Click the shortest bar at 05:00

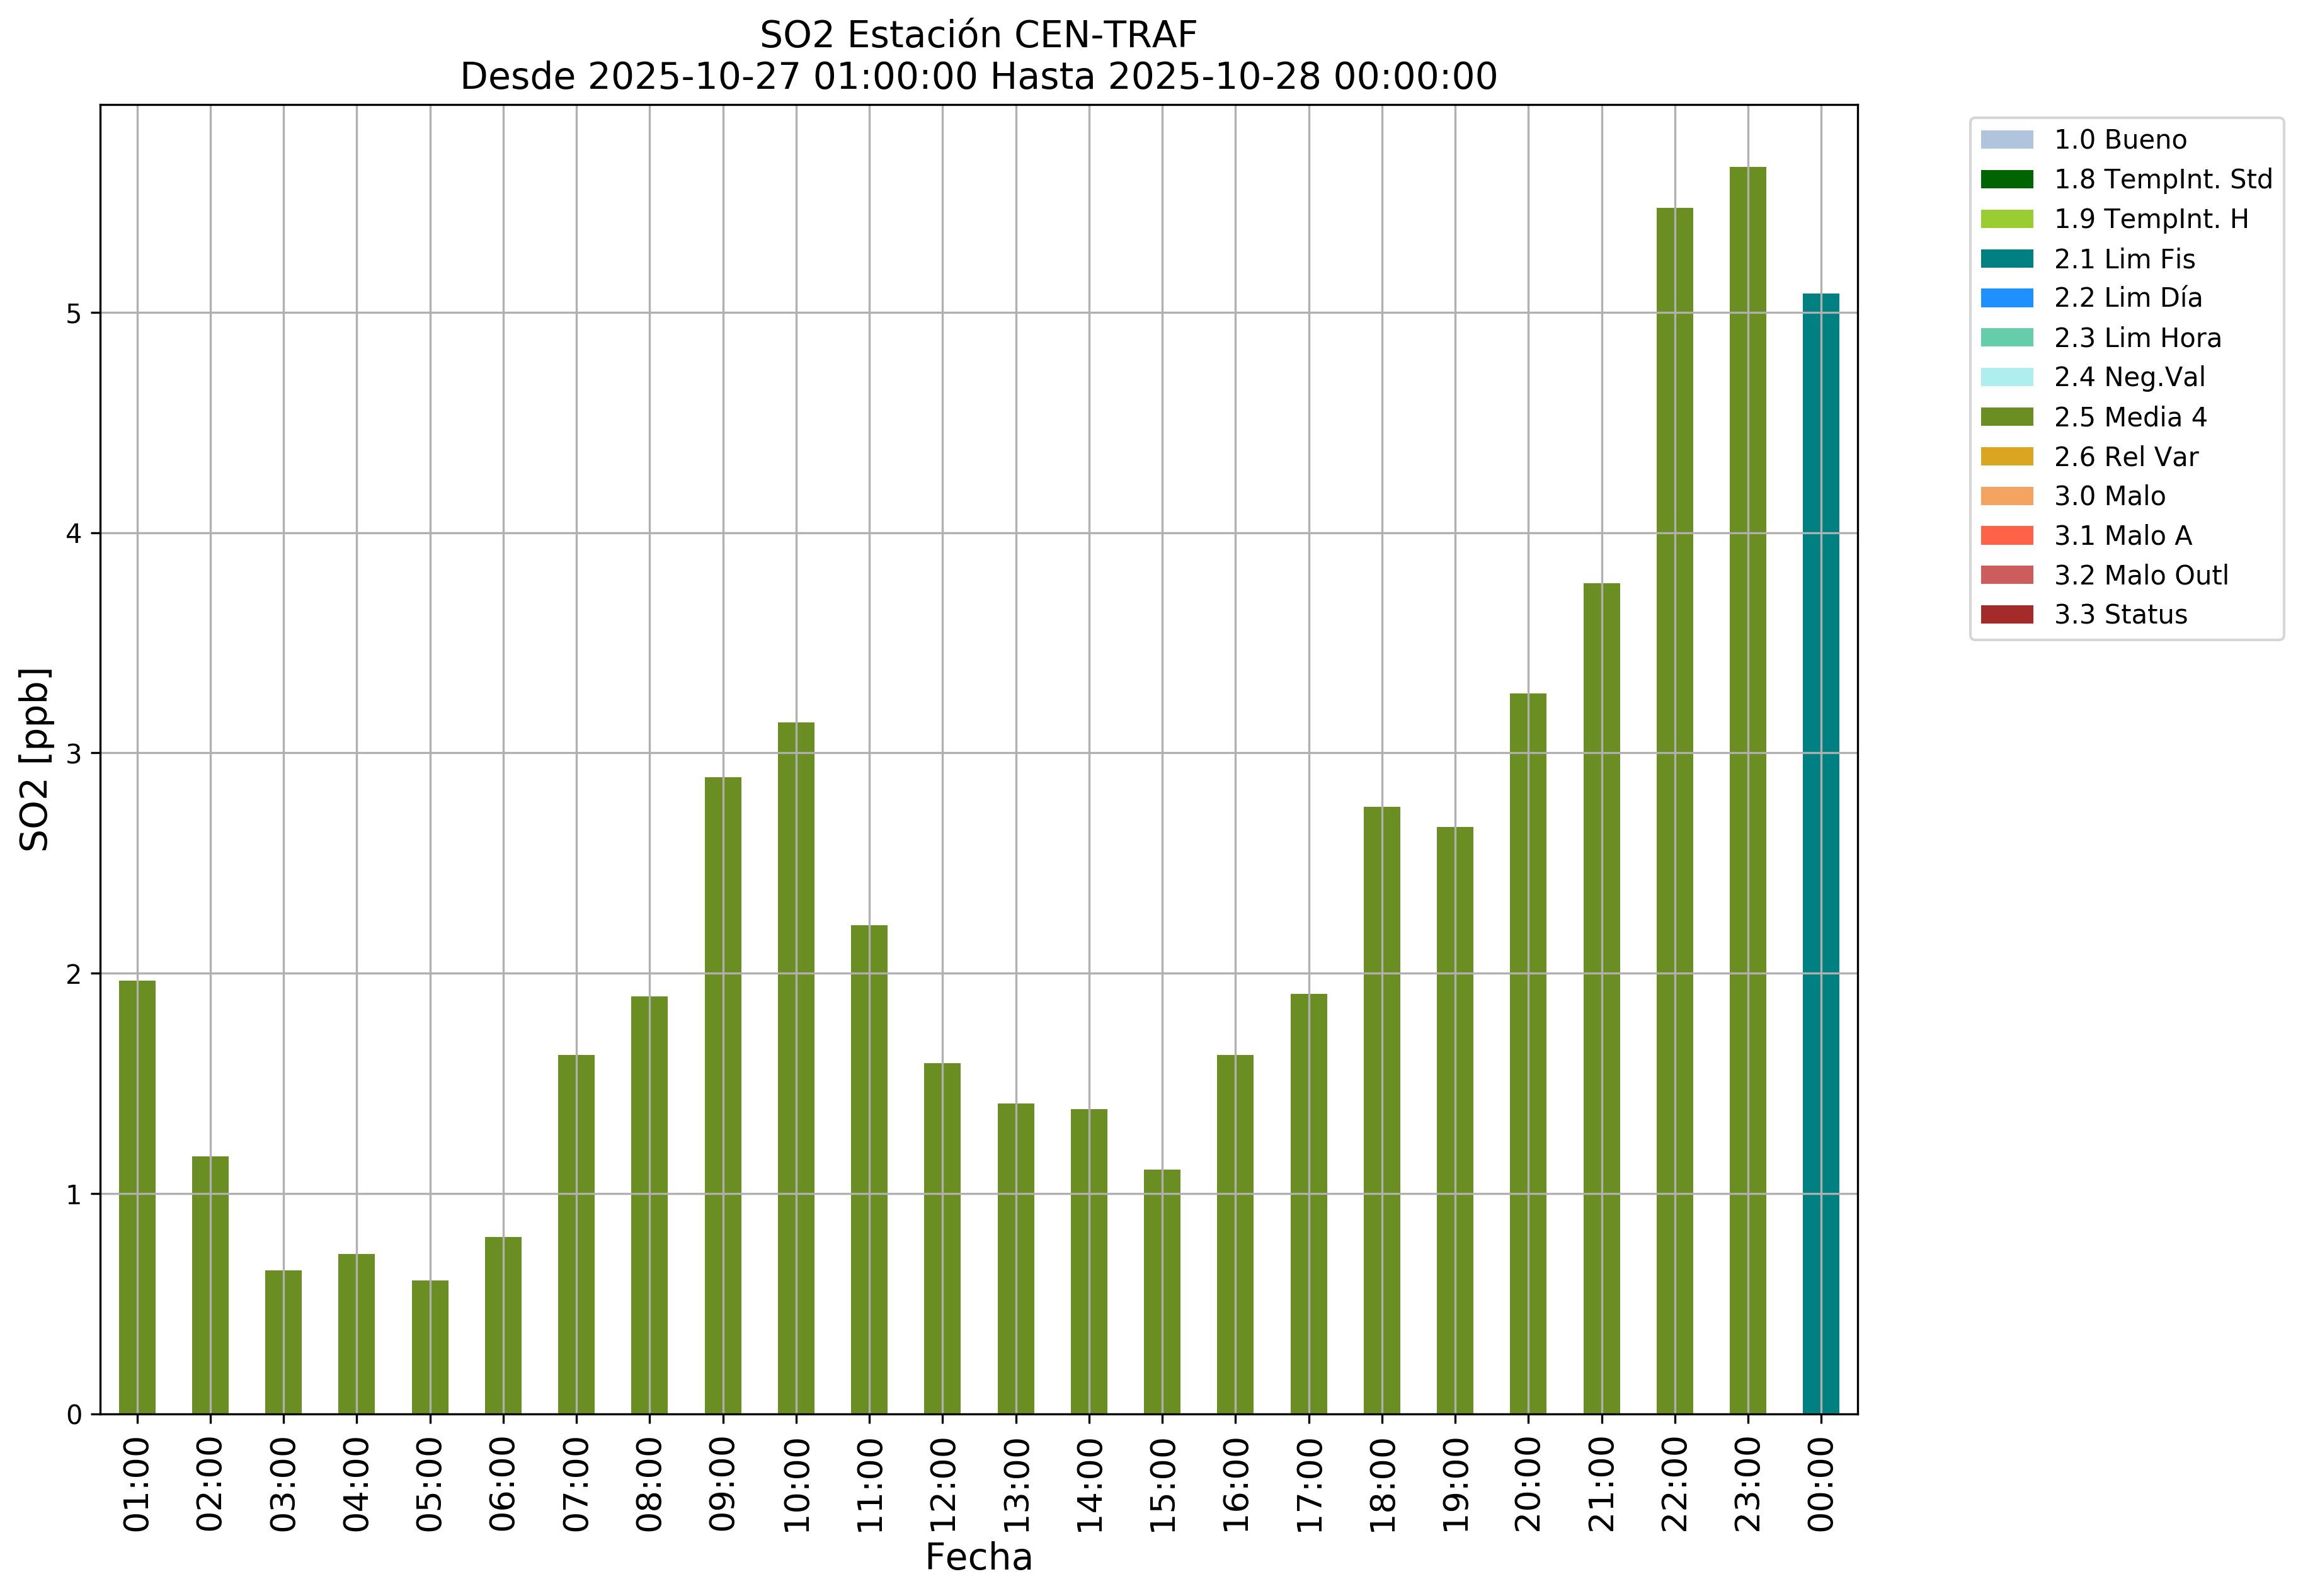(x=430, y=1347)
